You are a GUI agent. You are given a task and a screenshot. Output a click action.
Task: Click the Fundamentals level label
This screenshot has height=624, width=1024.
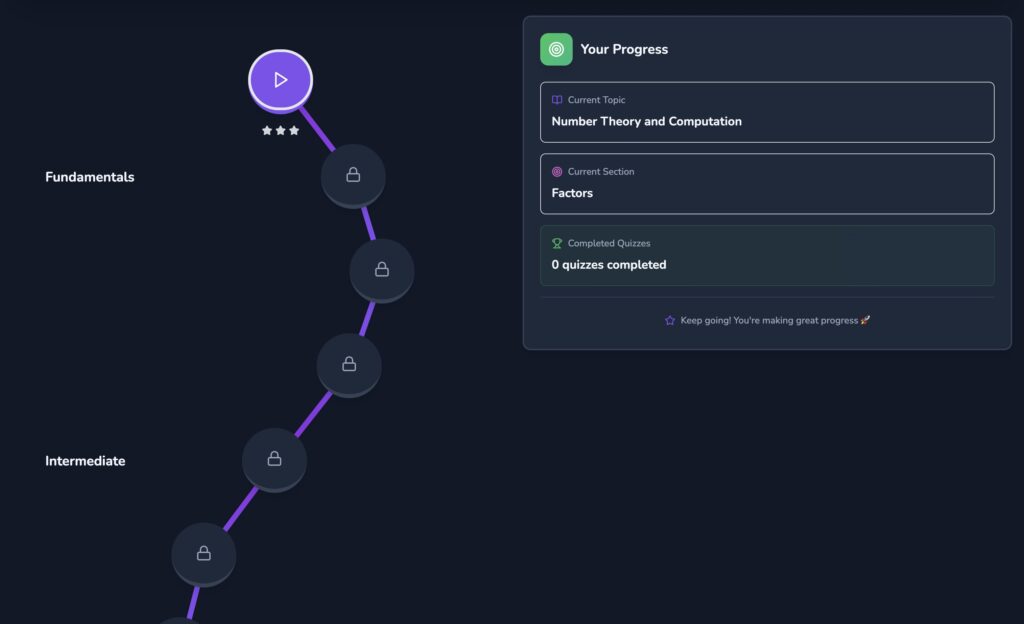pos(90,177)
